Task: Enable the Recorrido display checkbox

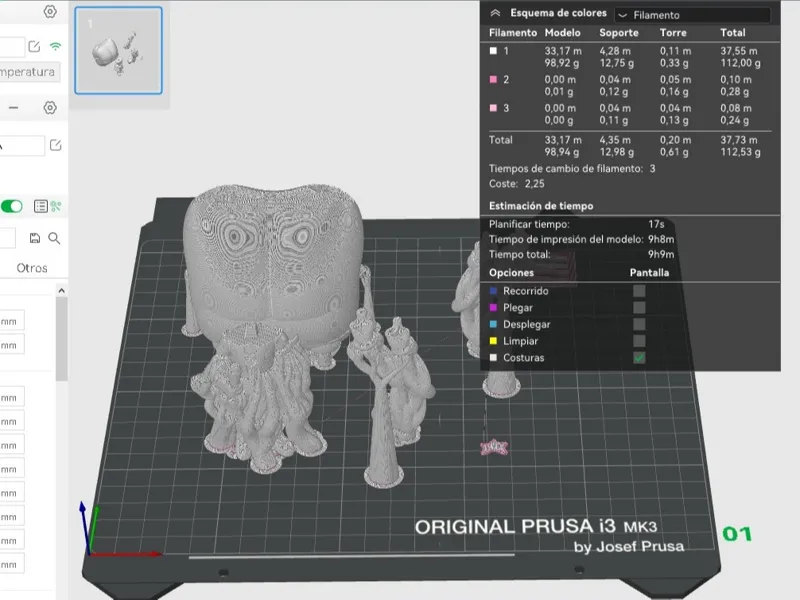Action: (x=639, y=291)
